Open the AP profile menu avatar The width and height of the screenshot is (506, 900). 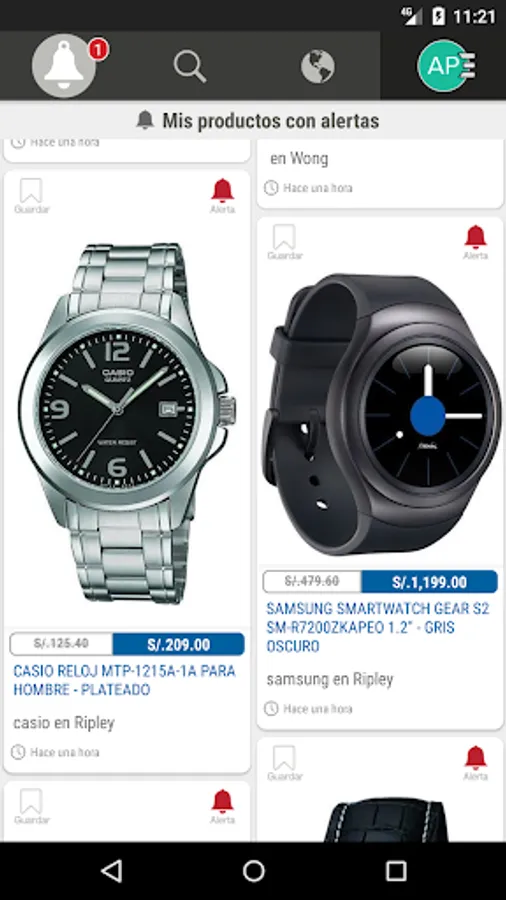(445, 66)
